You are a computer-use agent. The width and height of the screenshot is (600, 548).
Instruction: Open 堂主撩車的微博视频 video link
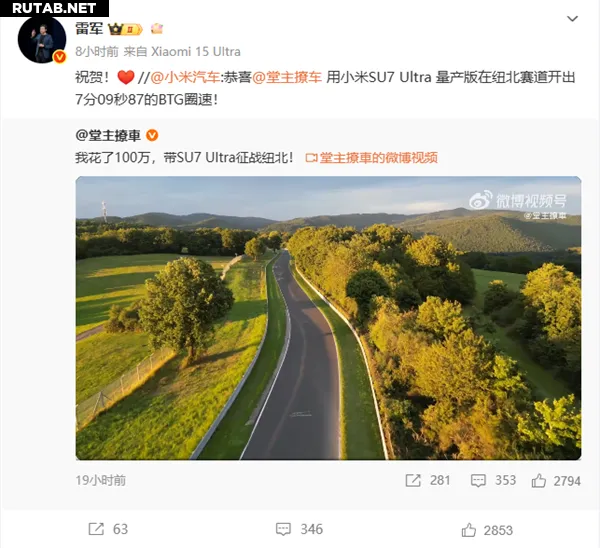[x=372, y=158]
